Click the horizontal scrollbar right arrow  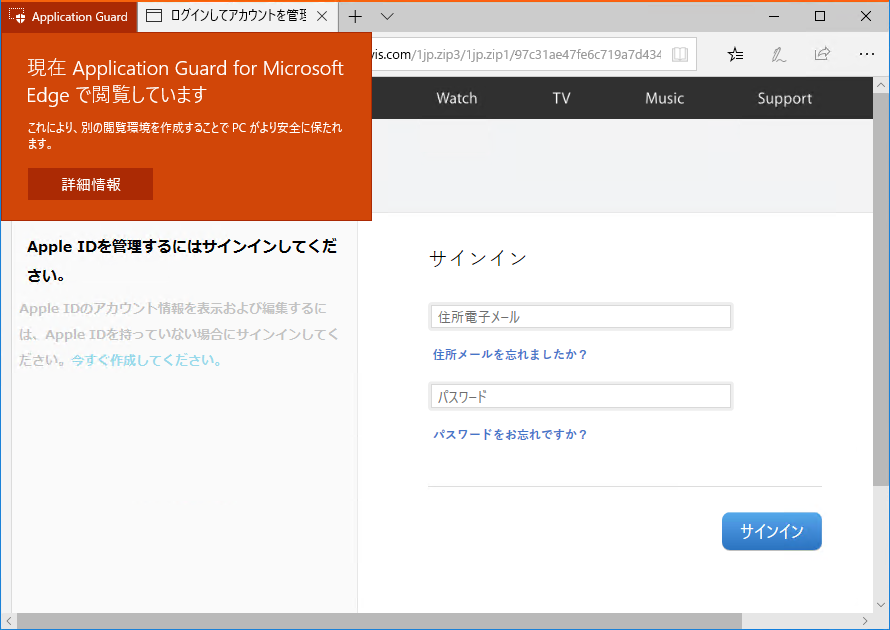(x=865, y=621)
